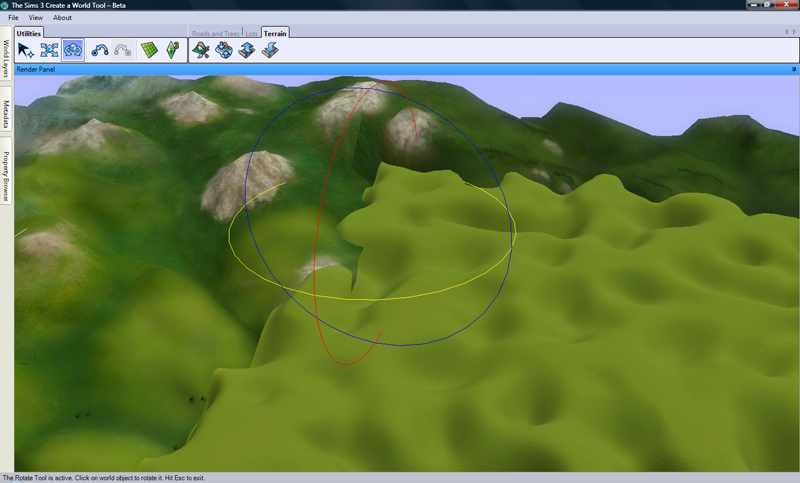Select the Utilities tab

29,33
